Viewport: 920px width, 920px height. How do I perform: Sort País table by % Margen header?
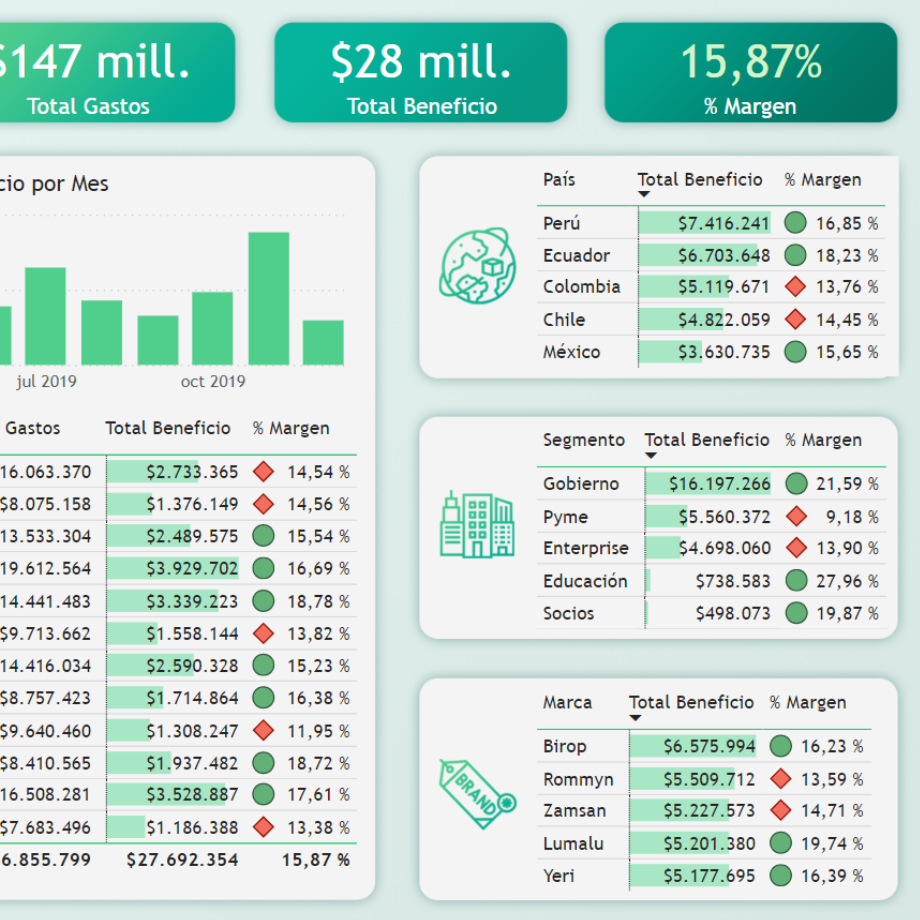point(822,180)
